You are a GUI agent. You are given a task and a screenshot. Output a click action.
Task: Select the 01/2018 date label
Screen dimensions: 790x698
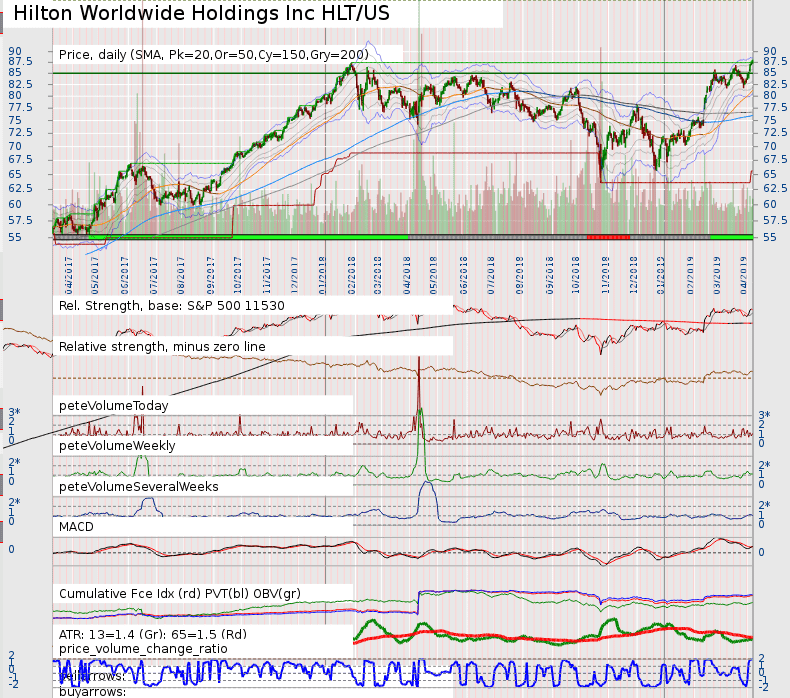tap(322, 276)
